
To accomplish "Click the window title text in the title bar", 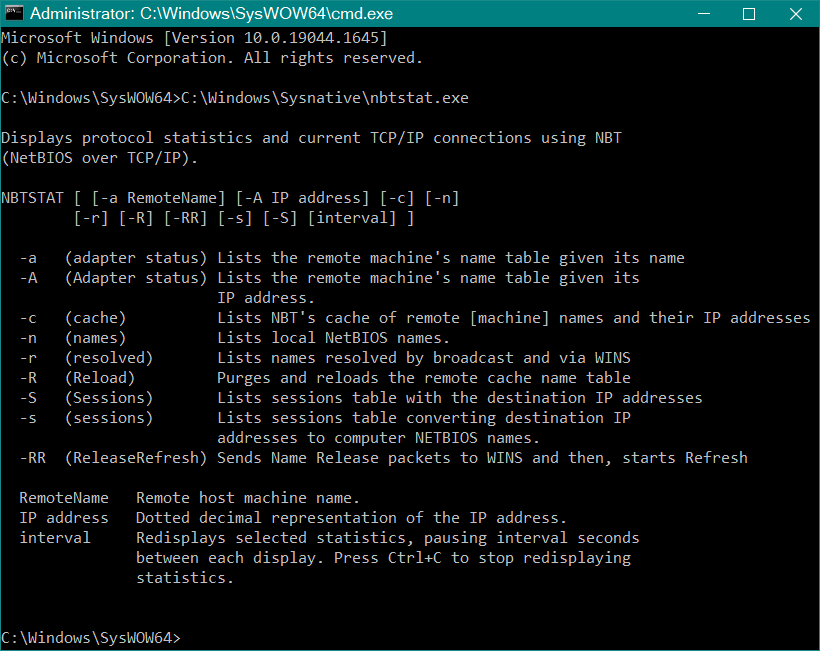I will [x=196, y=15].
